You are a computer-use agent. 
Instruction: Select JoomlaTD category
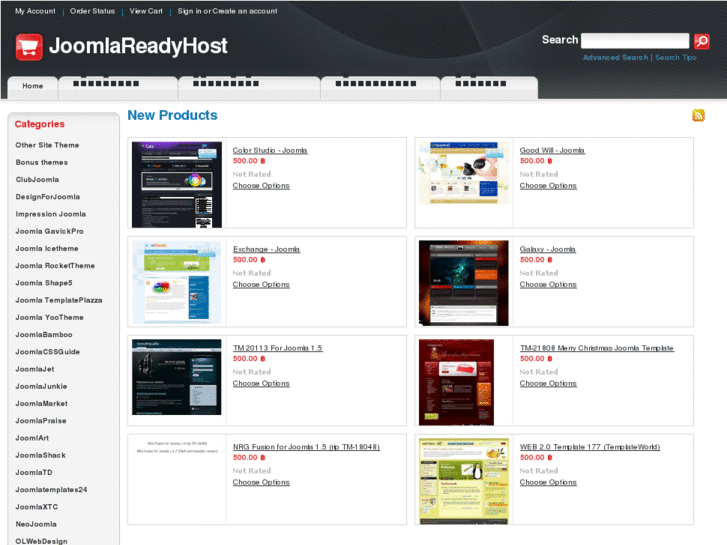pos(34,472)
